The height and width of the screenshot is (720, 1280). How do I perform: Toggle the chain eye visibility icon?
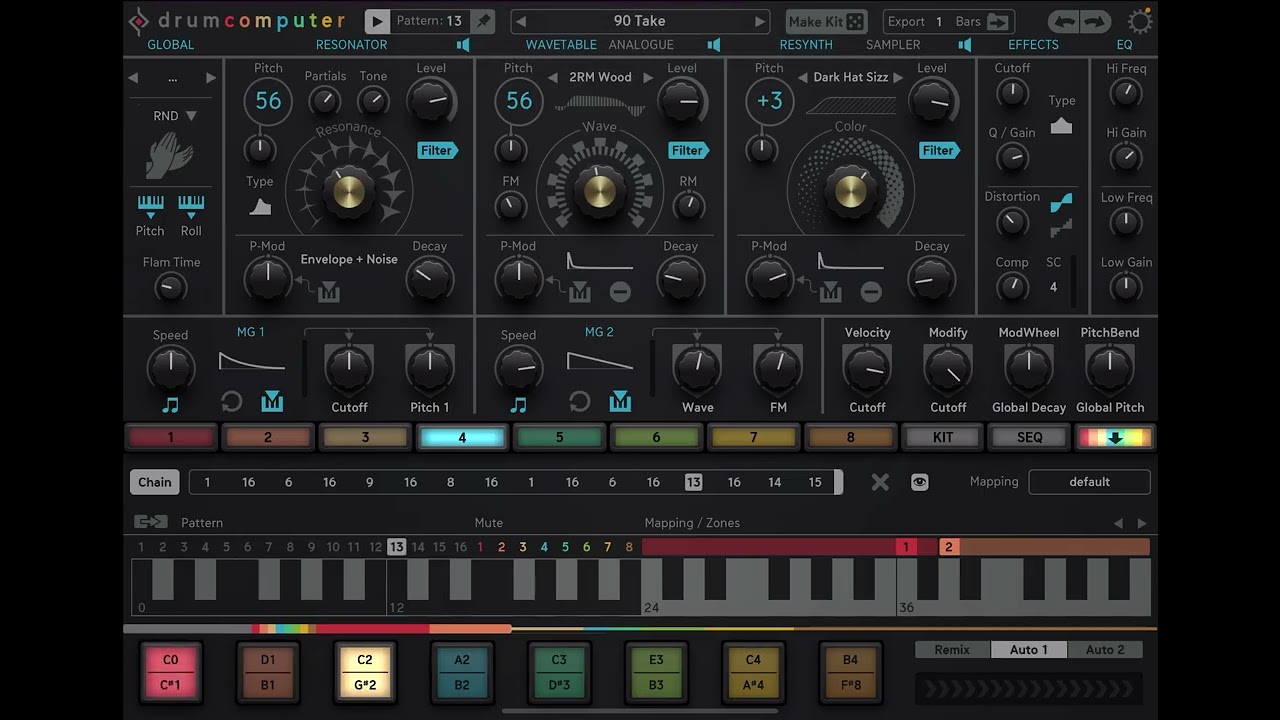920,482
